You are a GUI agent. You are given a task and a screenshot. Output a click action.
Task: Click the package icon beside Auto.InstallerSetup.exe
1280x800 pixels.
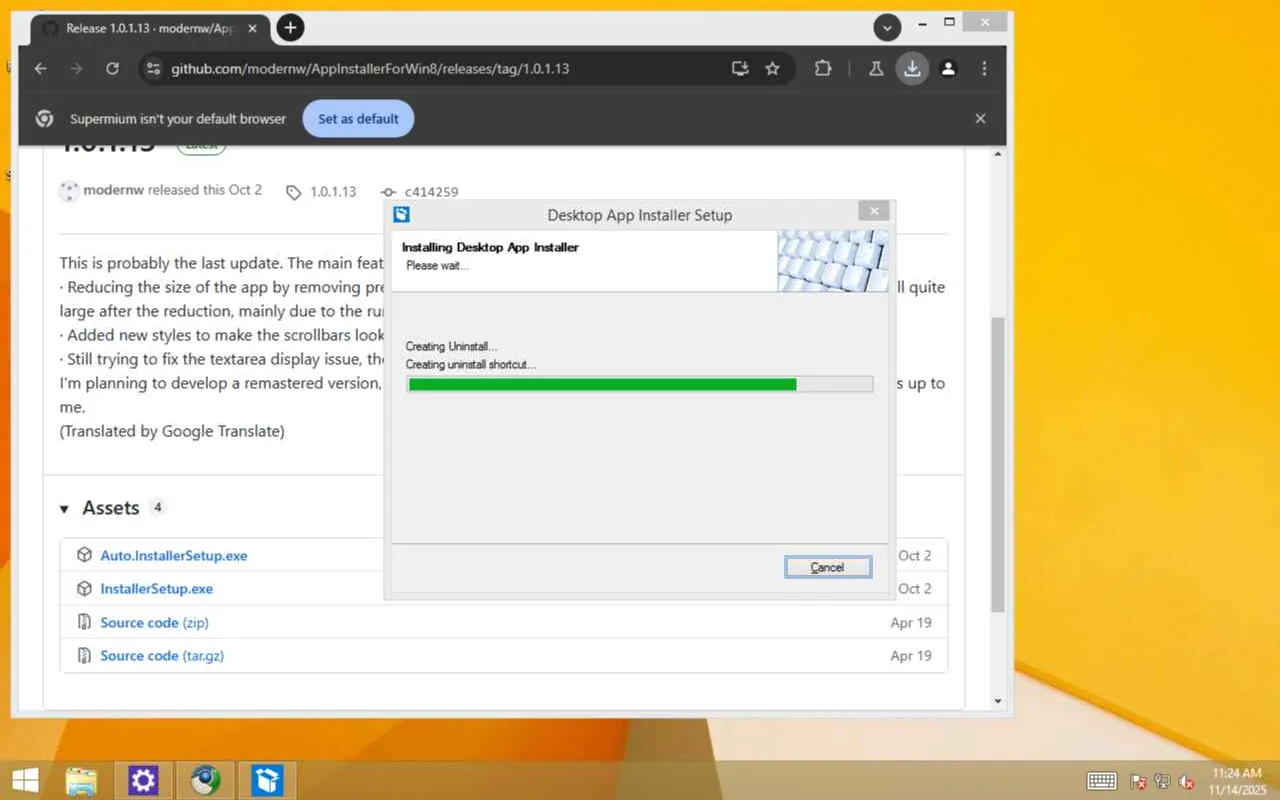pyautogui.click(x=85, y=555)
